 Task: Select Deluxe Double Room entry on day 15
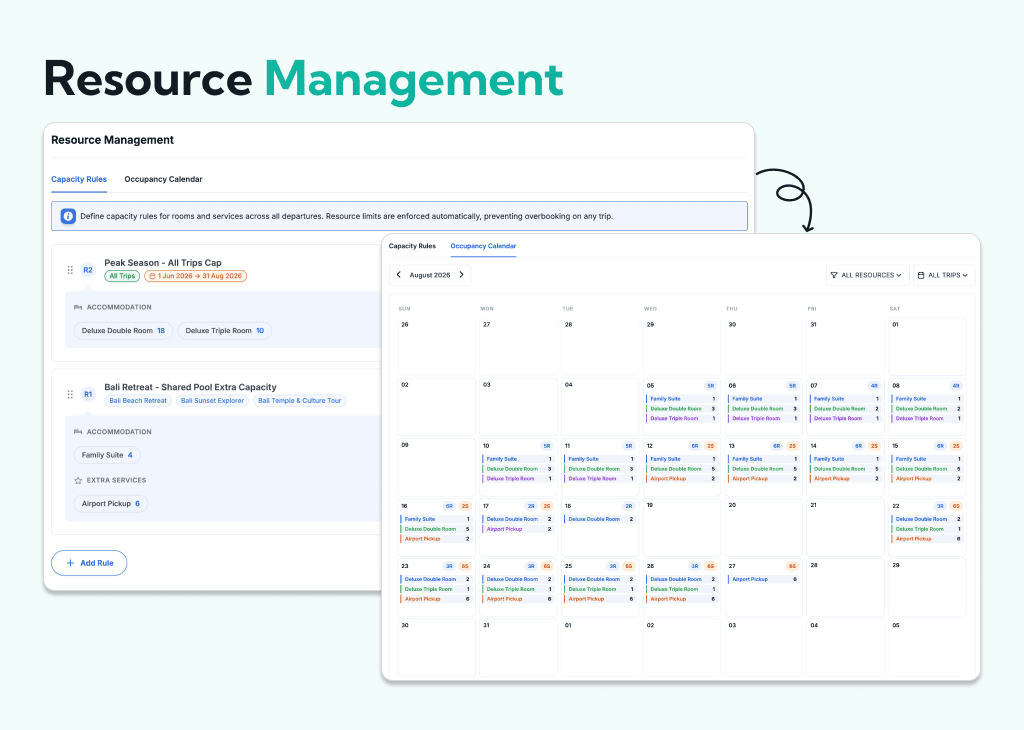(x=927, y=469)
